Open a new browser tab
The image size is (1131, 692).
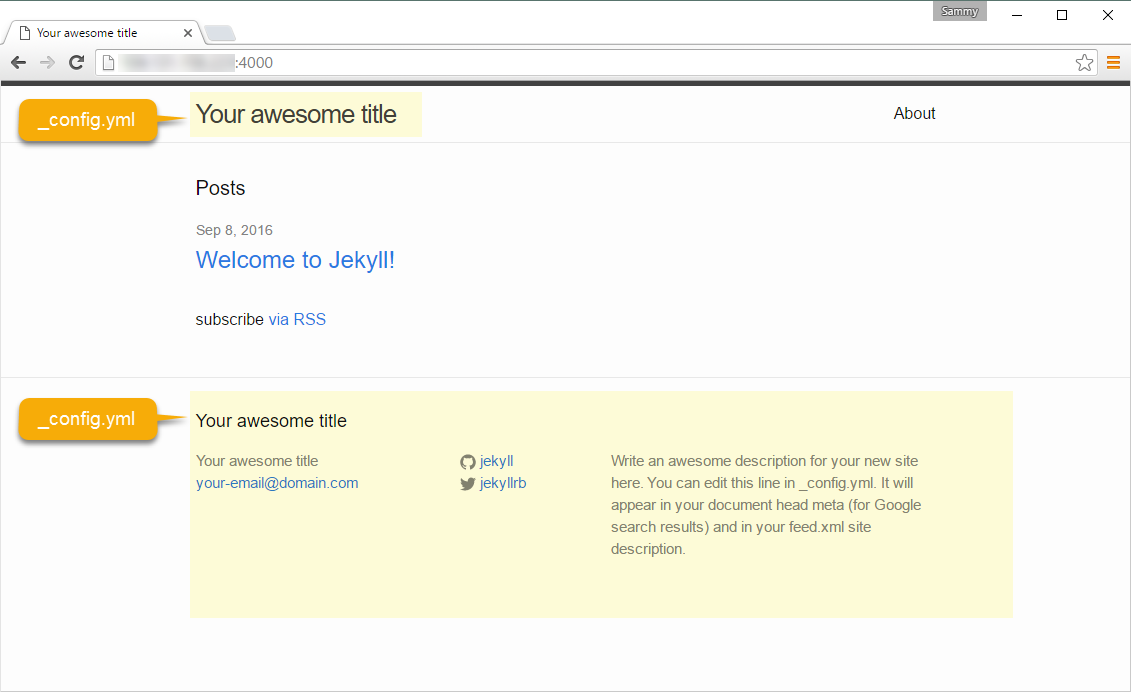pyautogui.click(x=220, y=33)
